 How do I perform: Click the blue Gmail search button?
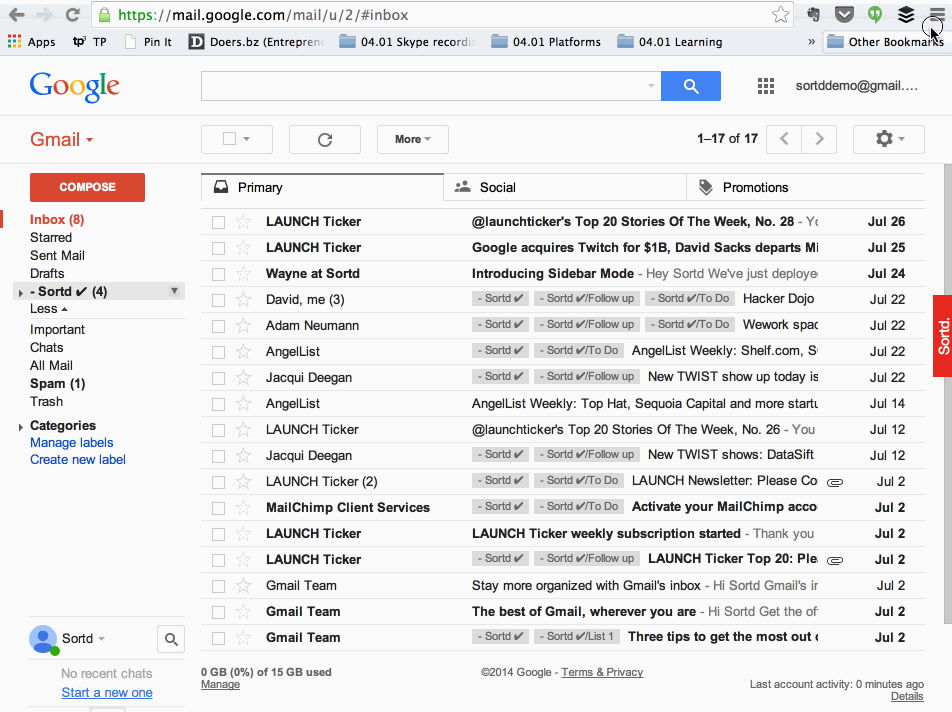click(x=690, y=86)
